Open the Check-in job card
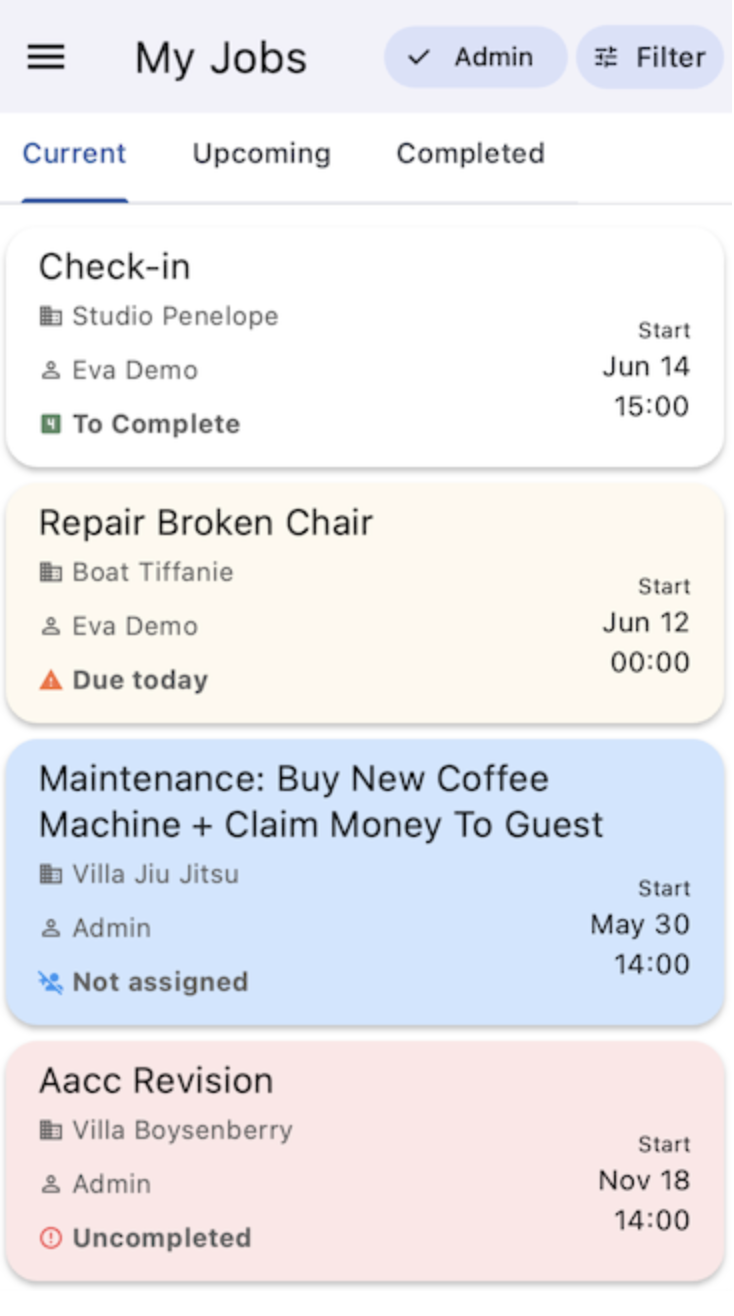 [364, 268]
